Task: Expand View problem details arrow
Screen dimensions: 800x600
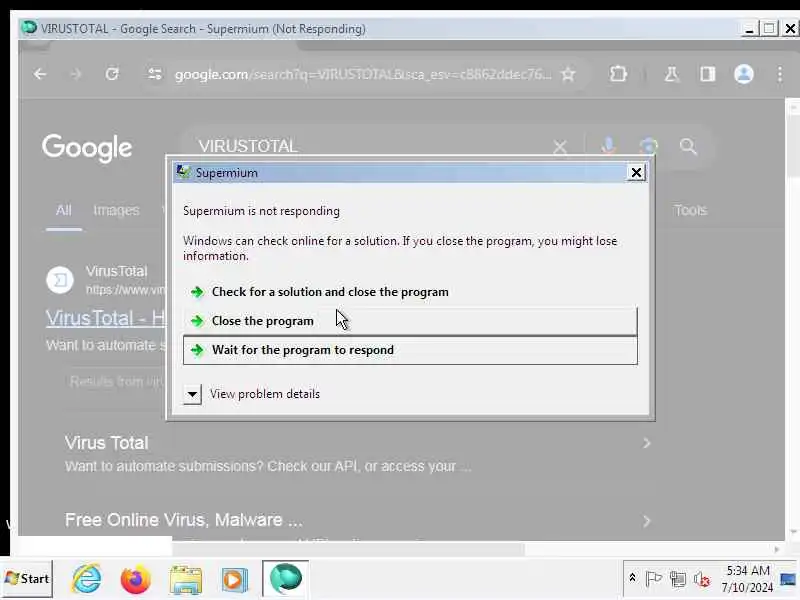Action: pos(192,394)
